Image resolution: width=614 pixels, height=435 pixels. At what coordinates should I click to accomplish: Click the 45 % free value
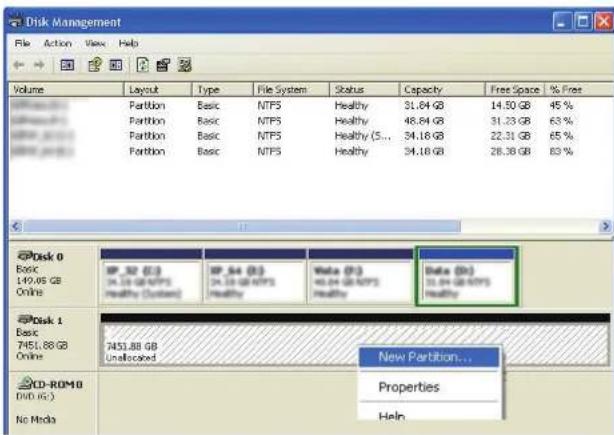[x=561, y=105]
